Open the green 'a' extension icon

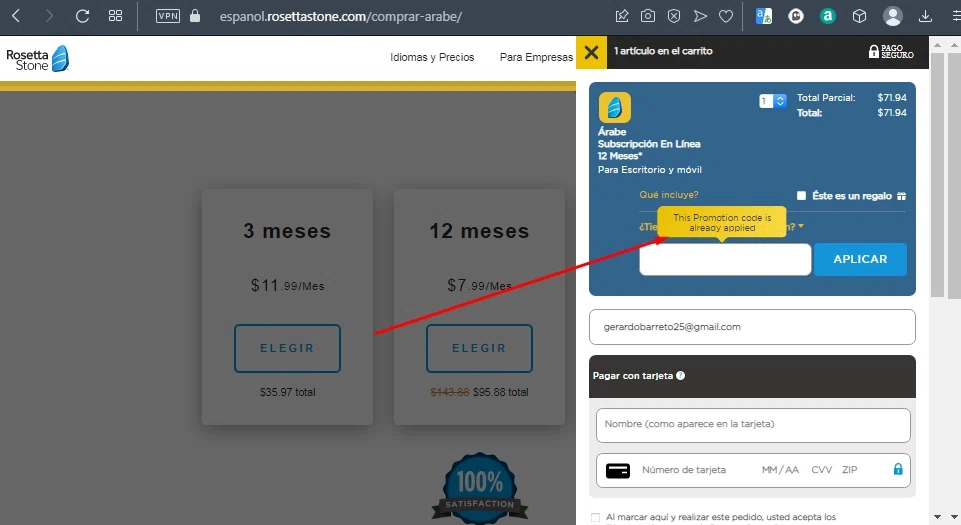(827, 17)
